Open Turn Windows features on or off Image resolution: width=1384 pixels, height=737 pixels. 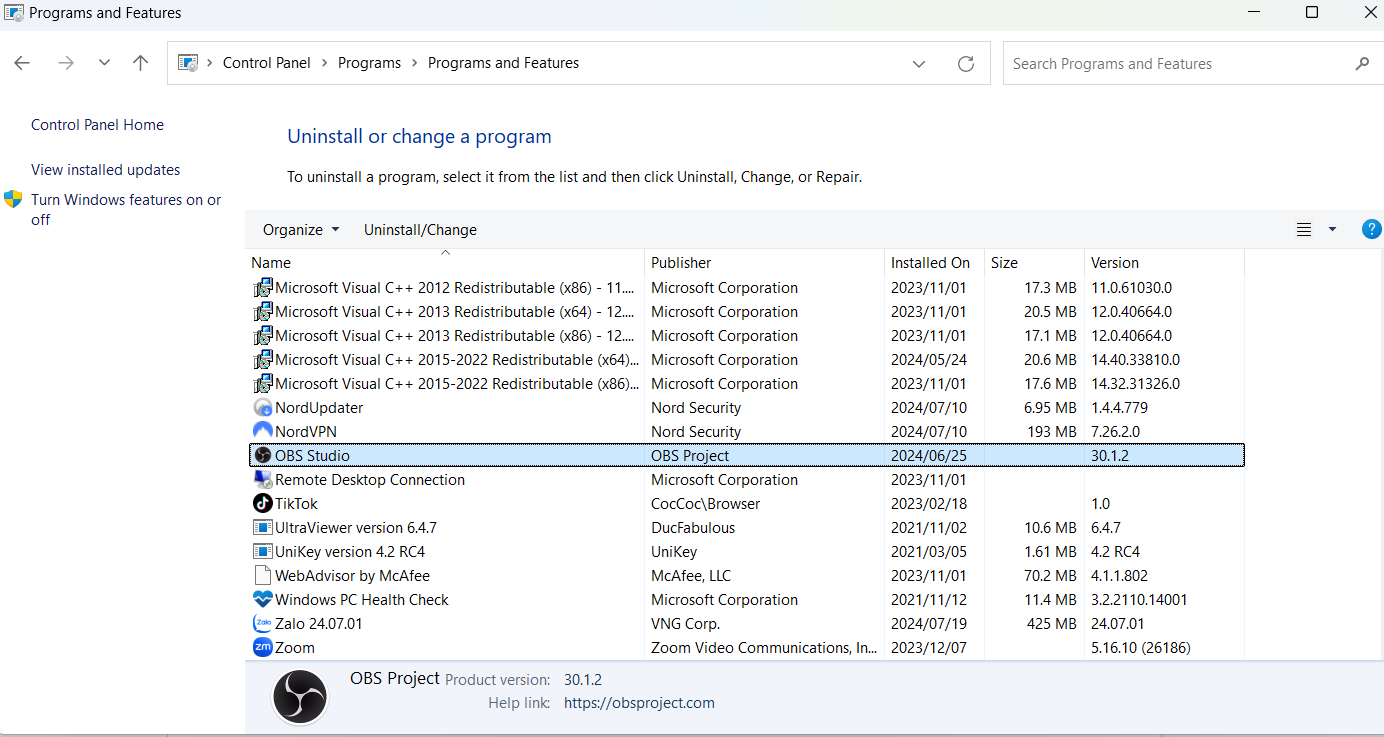pos(126,209)
